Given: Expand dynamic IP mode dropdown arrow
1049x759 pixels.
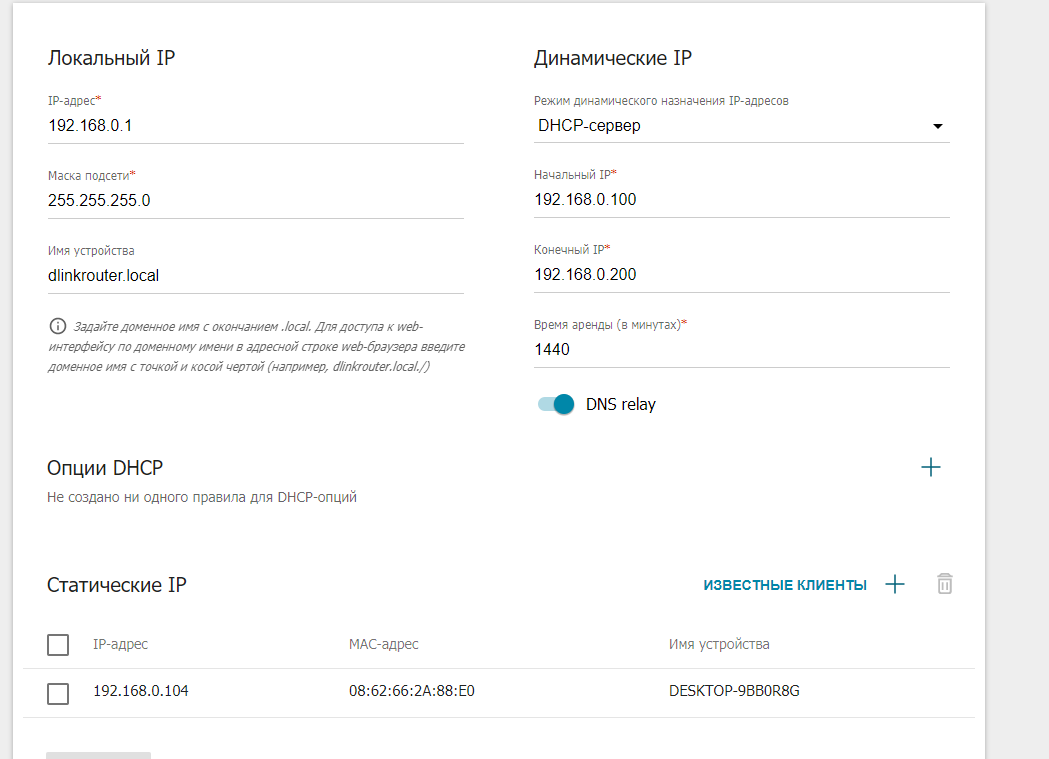Looking at the screenshot, I should (938, 126).
